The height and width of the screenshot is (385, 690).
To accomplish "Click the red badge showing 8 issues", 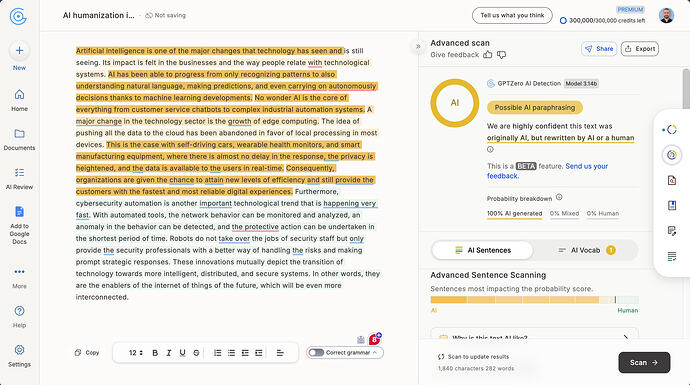I will tap(374, 339).
